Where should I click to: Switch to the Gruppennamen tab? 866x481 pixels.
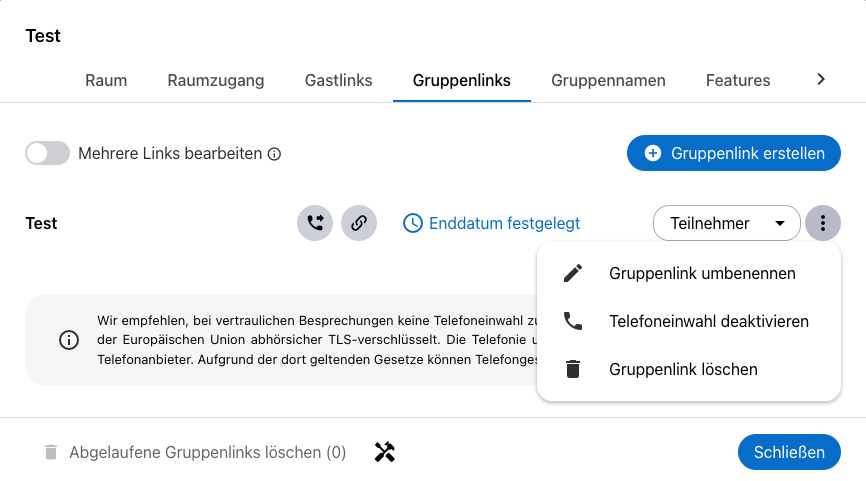pos(608,80)
